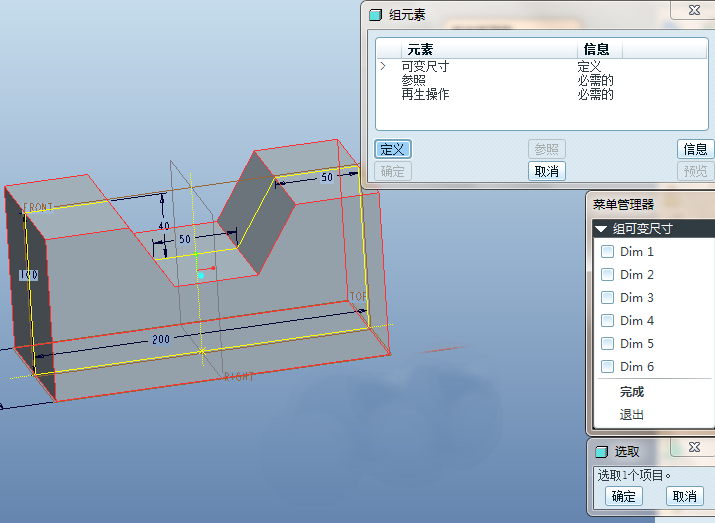Click the 200 length dimension on model
715x523 pixels.
click(x=160, y=339)
